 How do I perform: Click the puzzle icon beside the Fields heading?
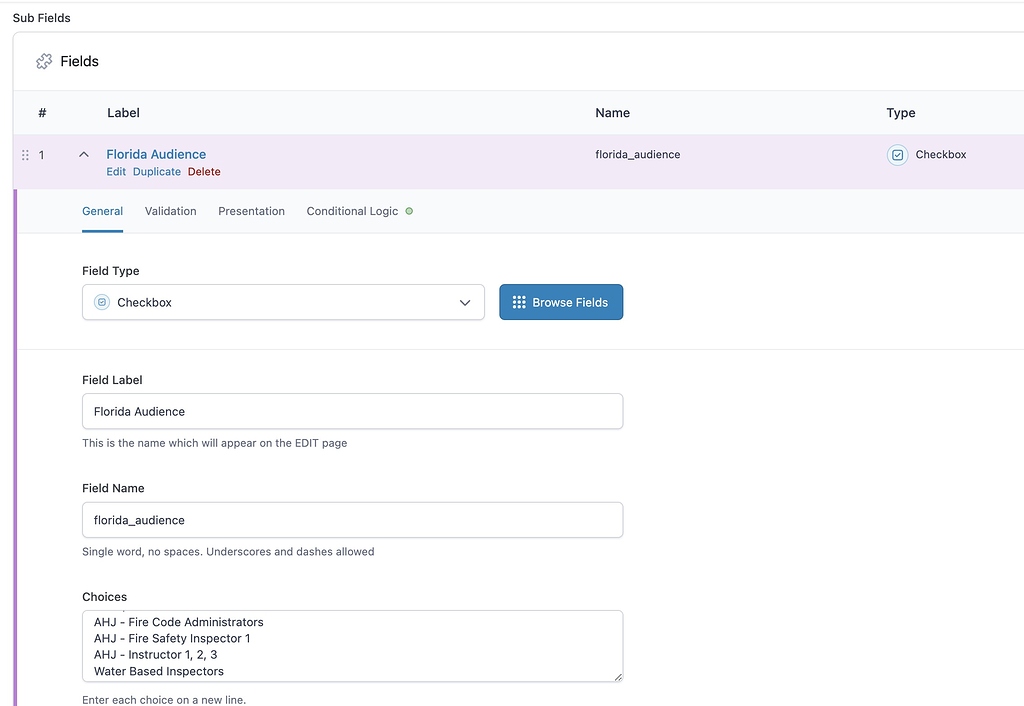coord(44,61)
